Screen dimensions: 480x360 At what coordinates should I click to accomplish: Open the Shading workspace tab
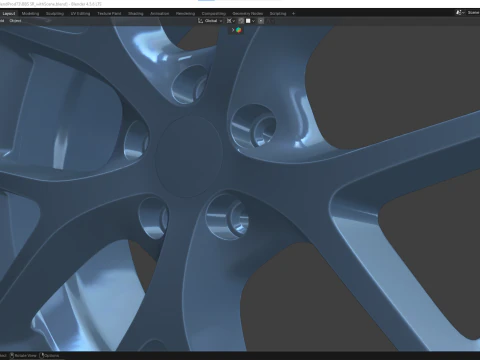[136, 14]
